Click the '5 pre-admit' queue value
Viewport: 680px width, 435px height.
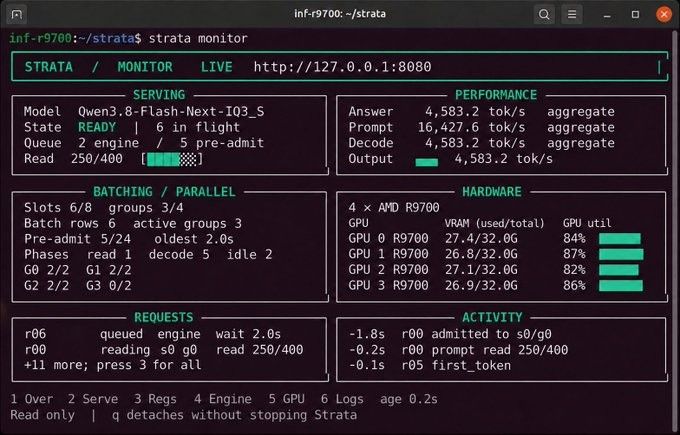tap(222, 143)
